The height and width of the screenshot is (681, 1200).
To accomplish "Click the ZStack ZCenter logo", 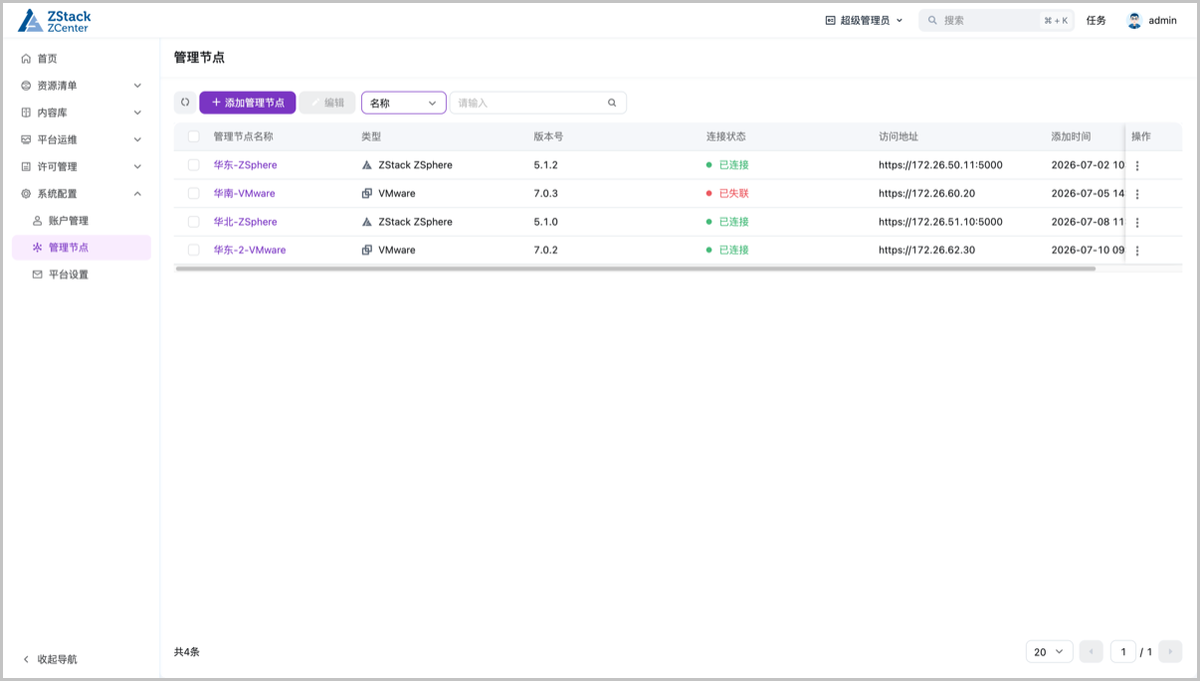I will click(x=55, y=21).
